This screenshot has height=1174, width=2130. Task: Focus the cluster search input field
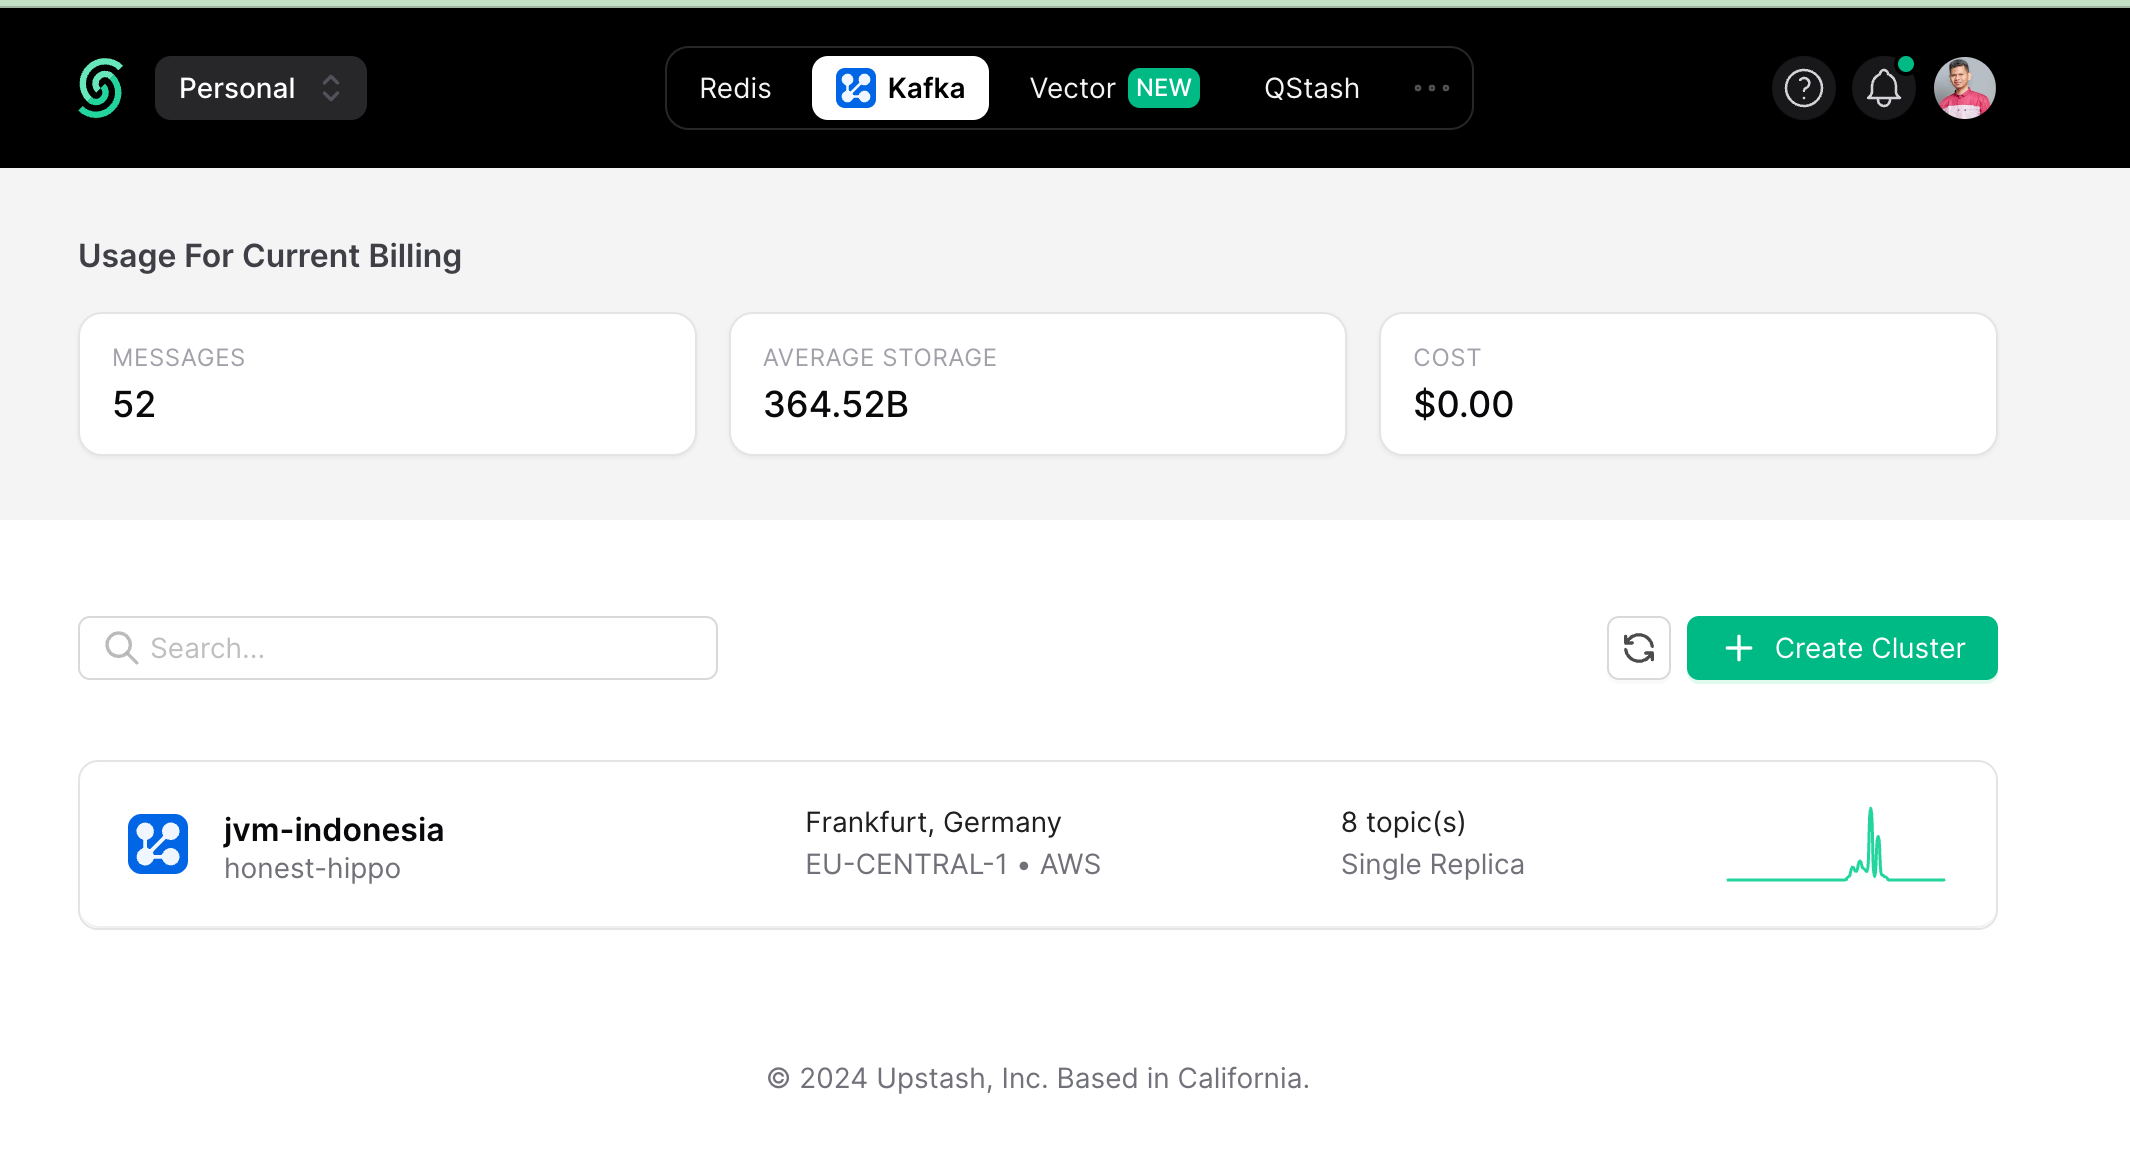click(x=399, y=646)
